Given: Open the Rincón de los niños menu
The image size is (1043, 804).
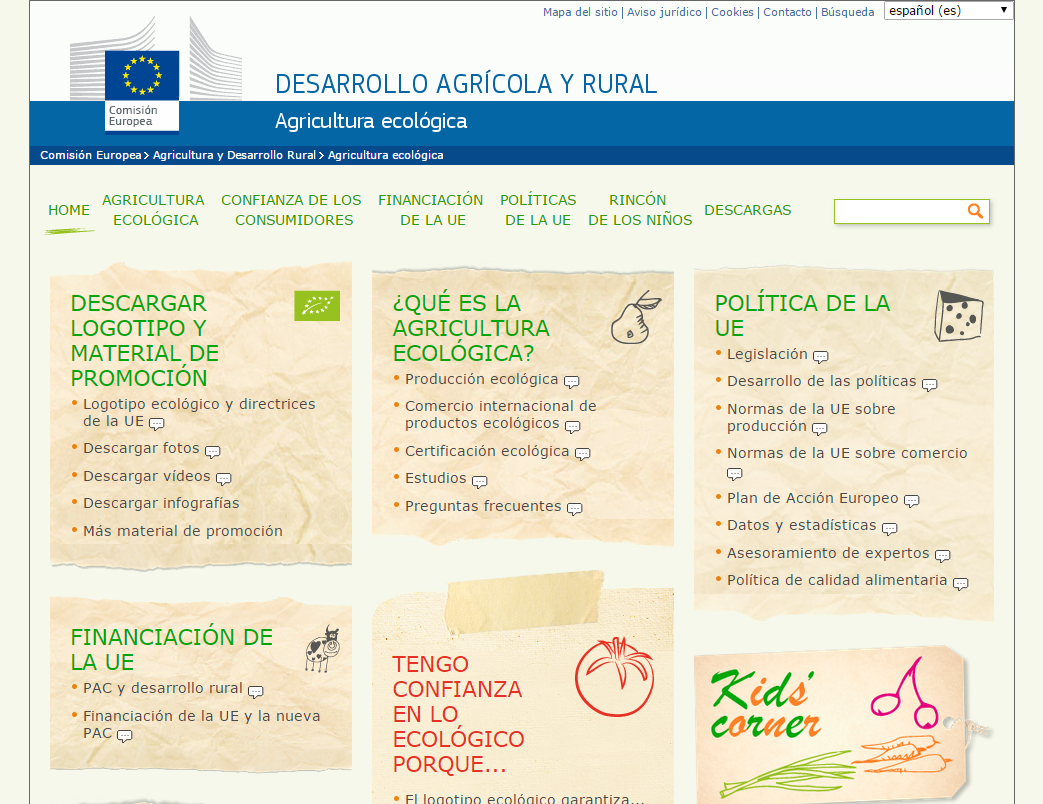Looking at the screenshot, I should coord(639,210).
